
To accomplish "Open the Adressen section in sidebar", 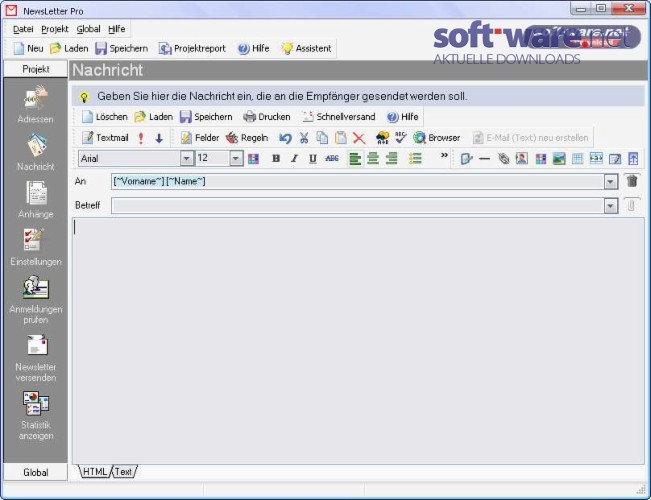I will click(36, 104).
